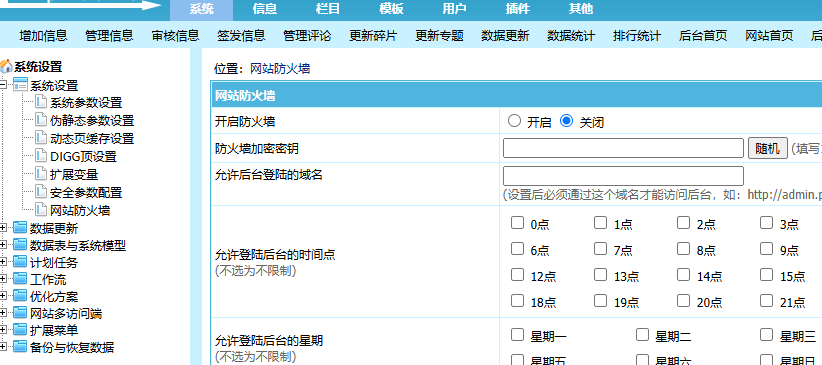The width and height of the screenshot is (822, 365).
Task: Click the house icon beside 系统设置 header
Action: tap(6, 67)
